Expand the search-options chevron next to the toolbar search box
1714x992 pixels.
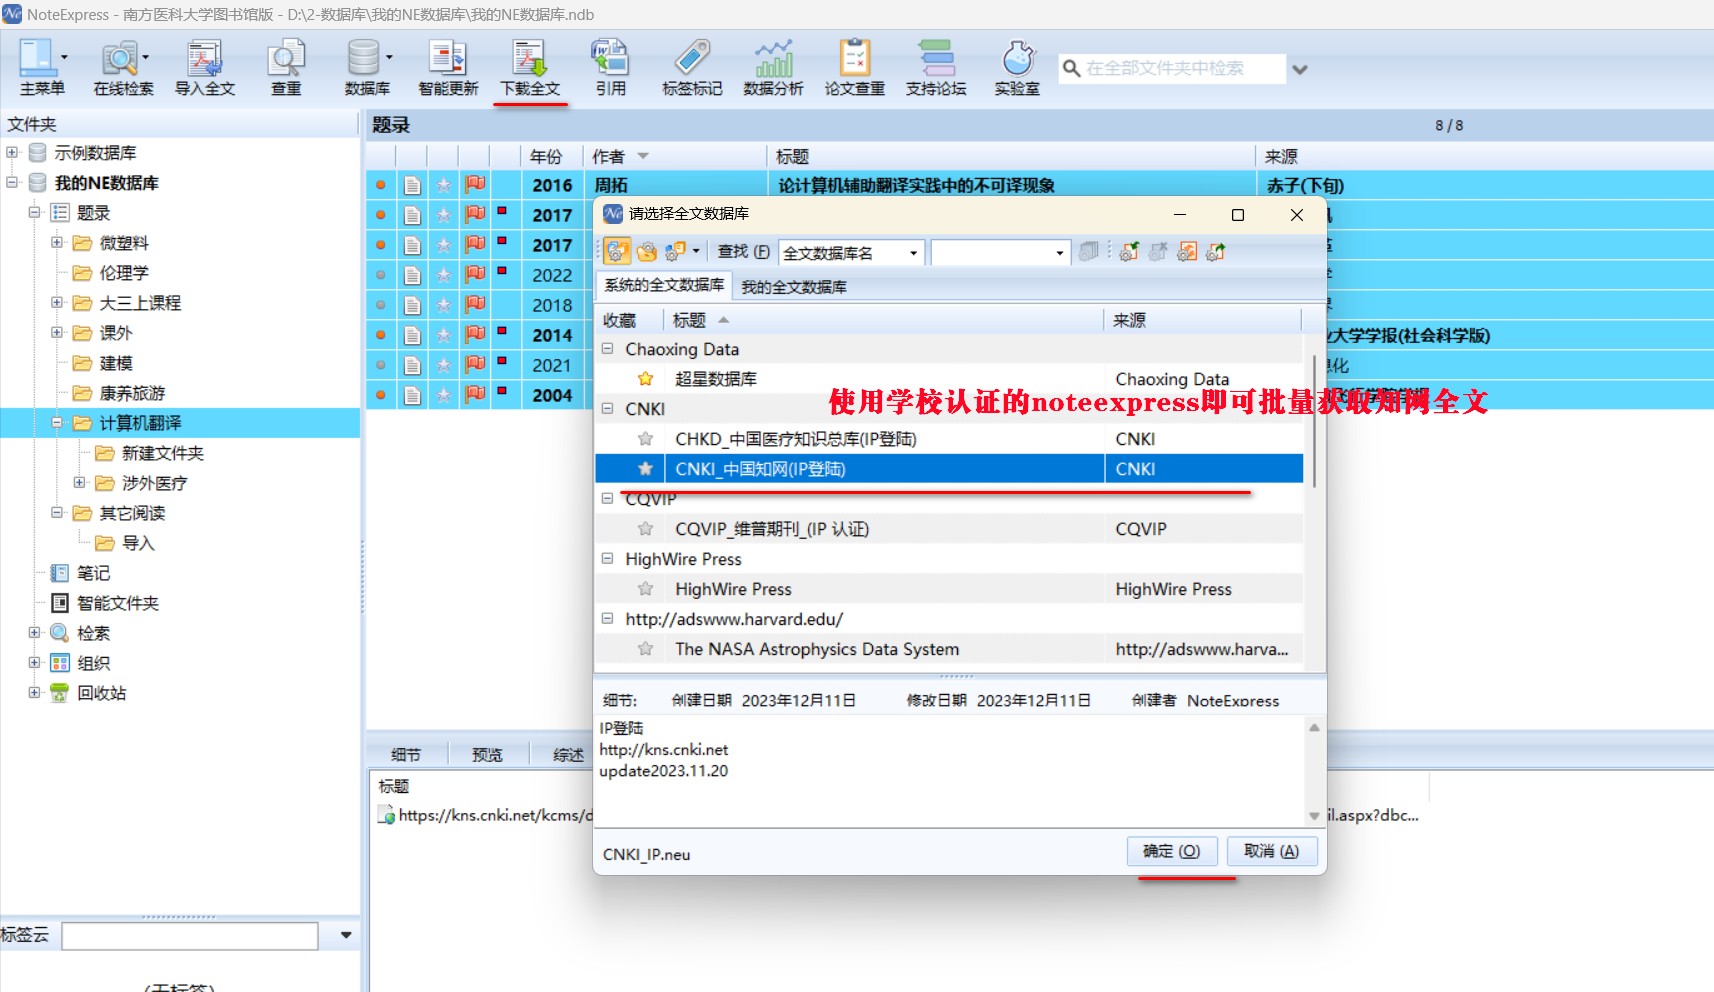pyautogui.click(x=1300, y=69)
